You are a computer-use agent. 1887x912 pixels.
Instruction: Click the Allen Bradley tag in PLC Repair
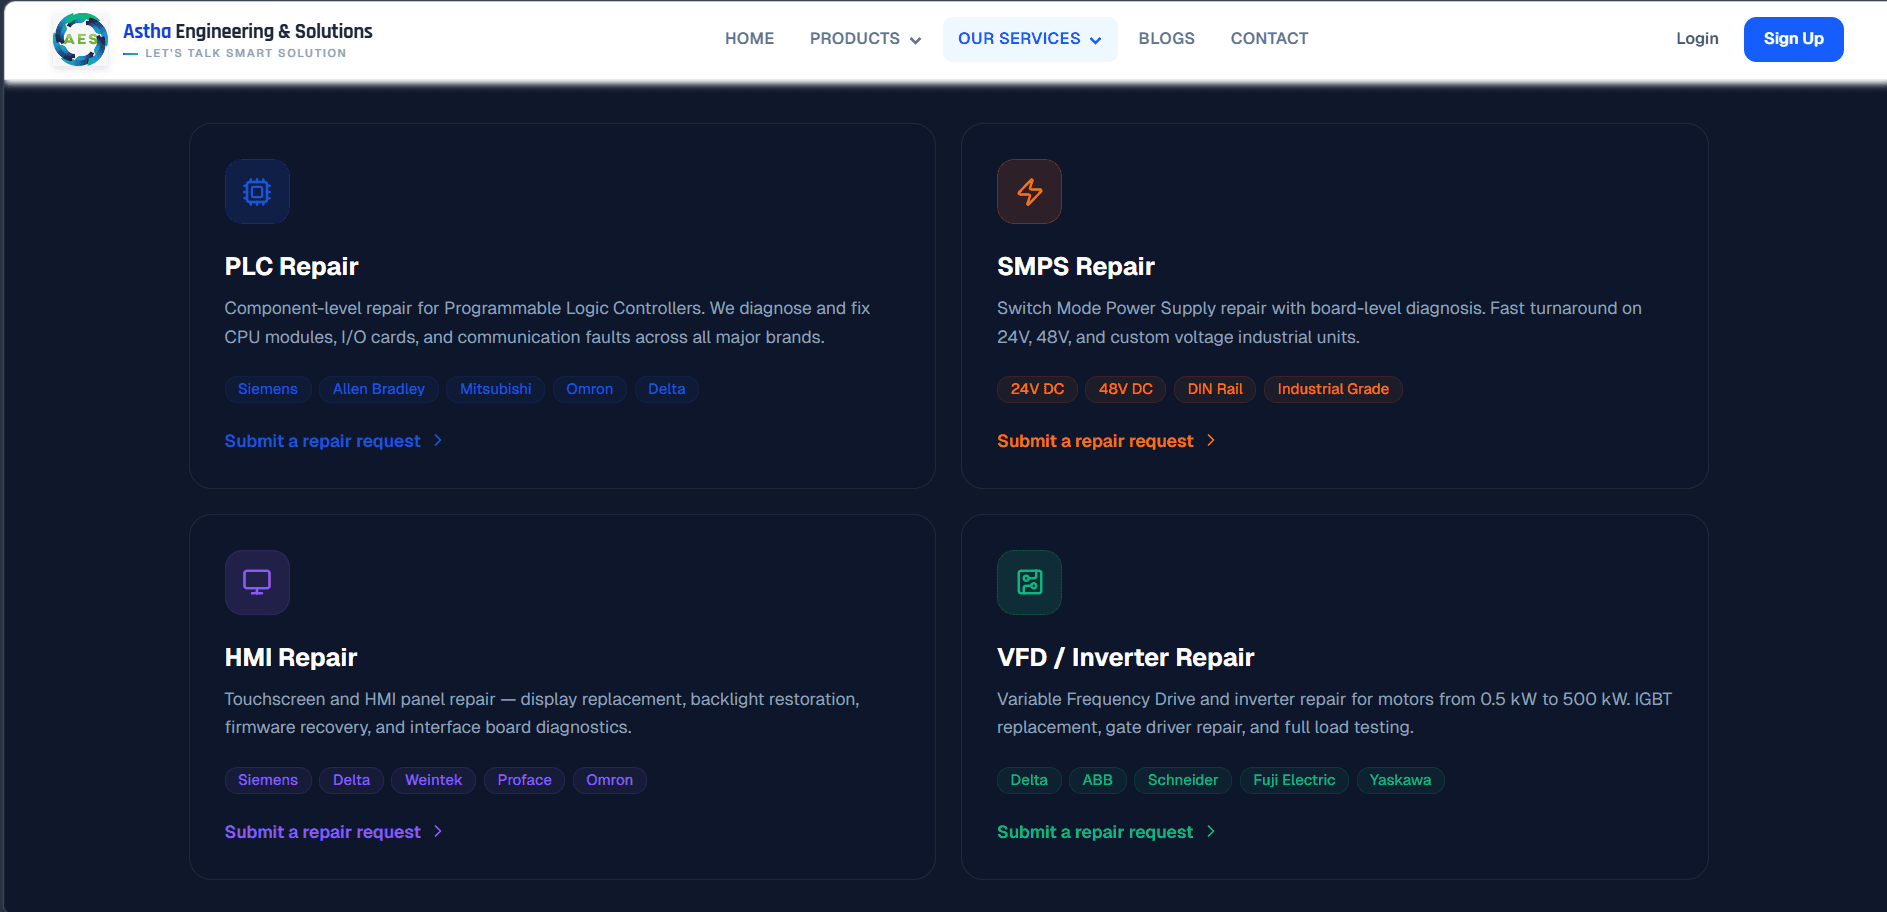pyautogui.click(x=378, y=389)
